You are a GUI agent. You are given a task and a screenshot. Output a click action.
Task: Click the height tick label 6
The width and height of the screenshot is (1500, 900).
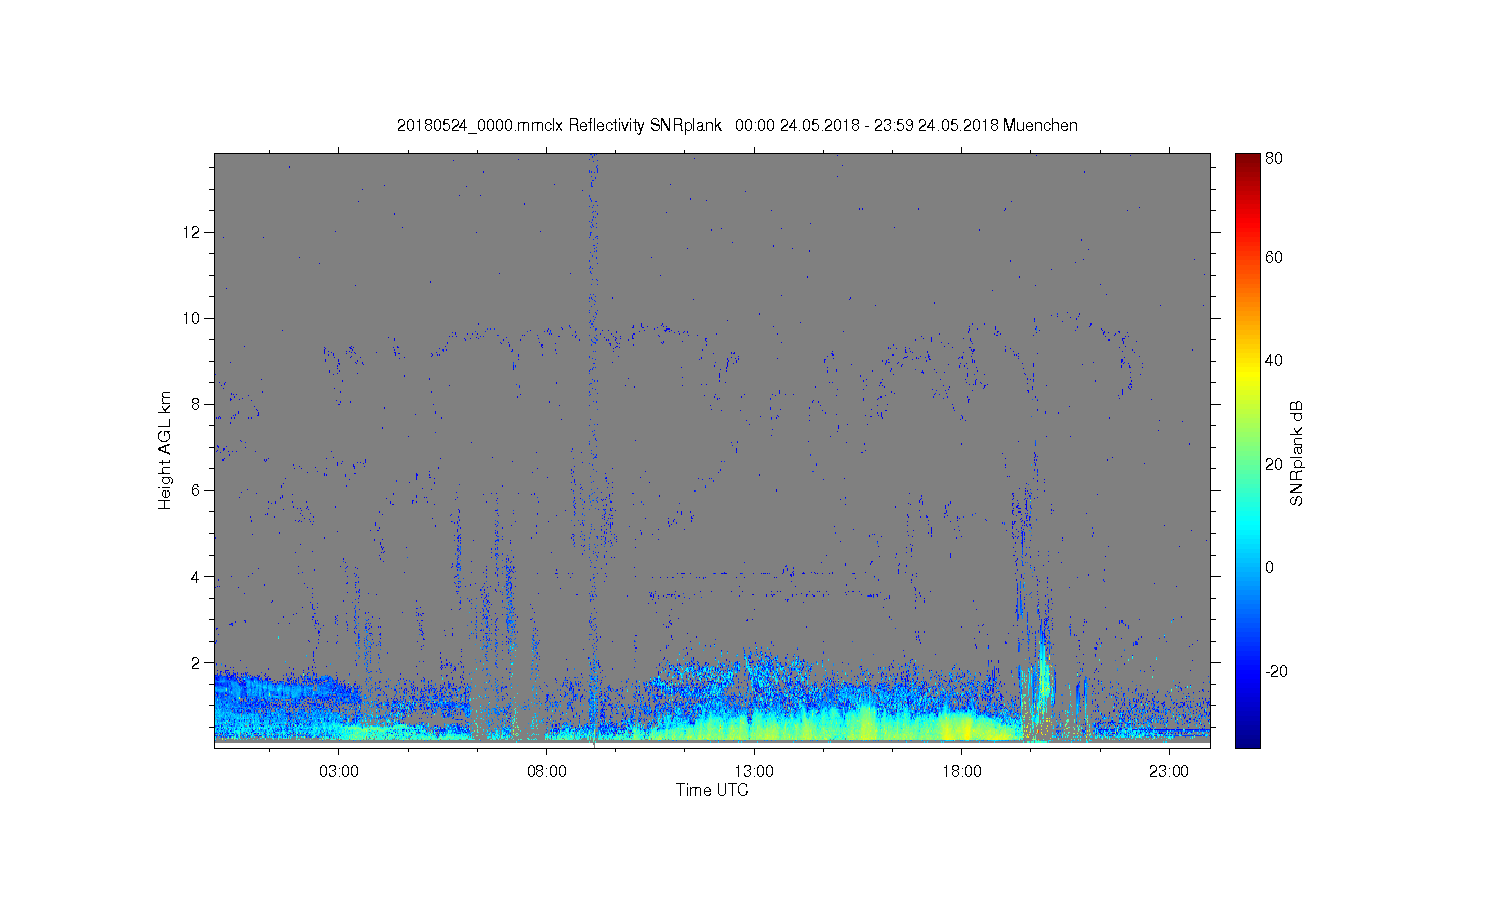point(196,490)
